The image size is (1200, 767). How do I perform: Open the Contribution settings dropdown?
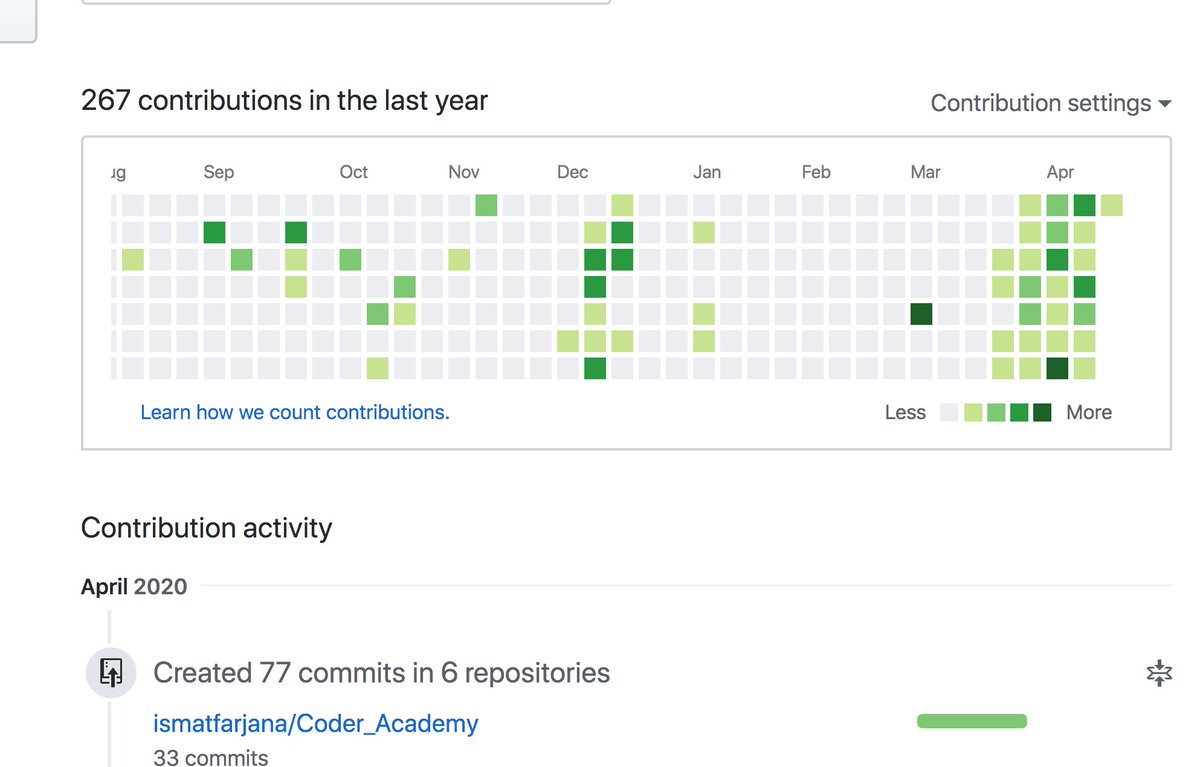[x=1051, y=103]
